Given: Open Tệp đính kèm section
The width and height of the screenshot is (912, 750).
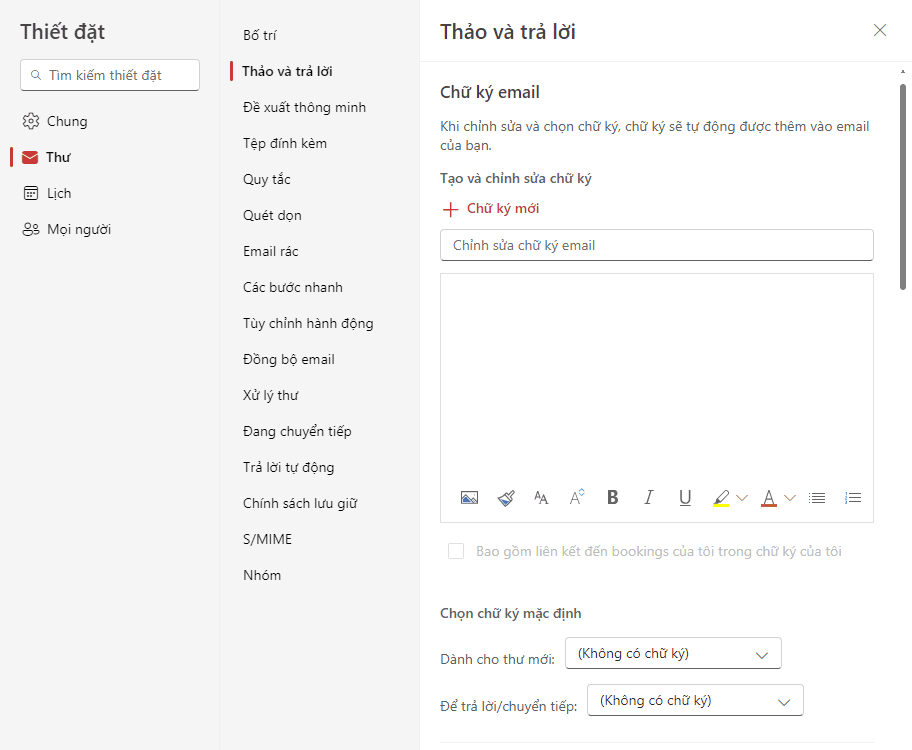Looking at the screenshot, I should point(284,143).
